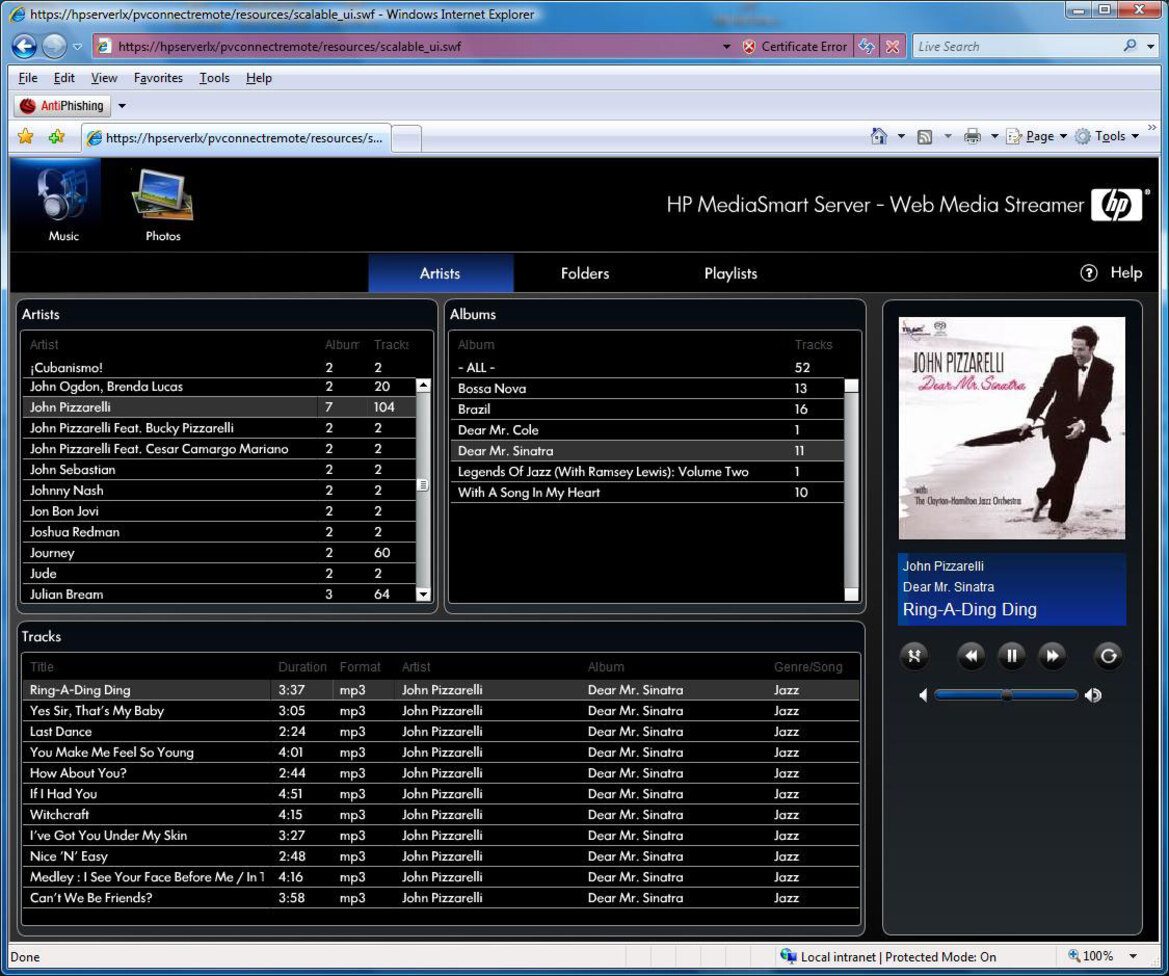The width and height of the screenshot is (1169, 976).
Task: Expand the address bar URL dropdown
Action: [x=726, y=46]
